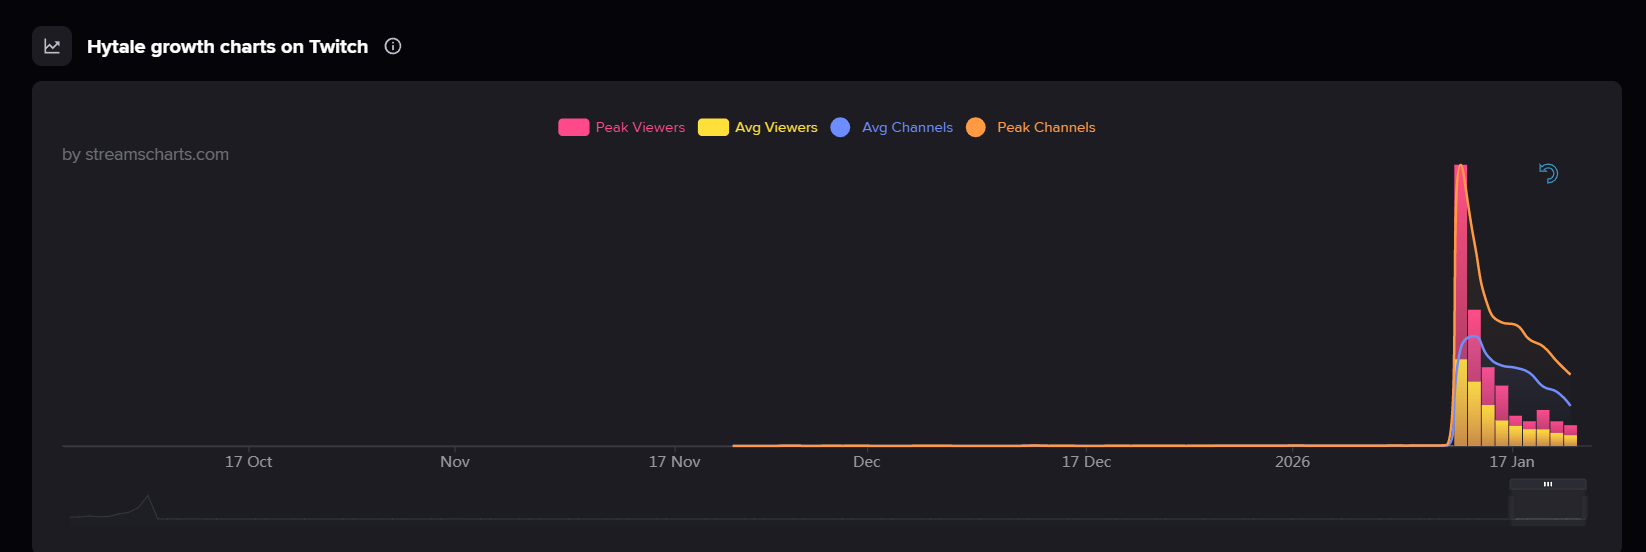The width and height of the screenshot is (1646, 552).
Task: Select the range navigator handle grip
Action: pyautogui.click(x=1548, y=484)
